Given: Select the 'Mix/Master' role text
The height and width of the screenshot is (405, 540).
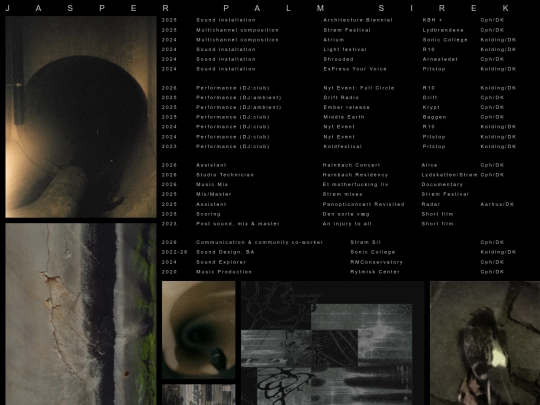Looking at the screenshot, I should 214,194.
